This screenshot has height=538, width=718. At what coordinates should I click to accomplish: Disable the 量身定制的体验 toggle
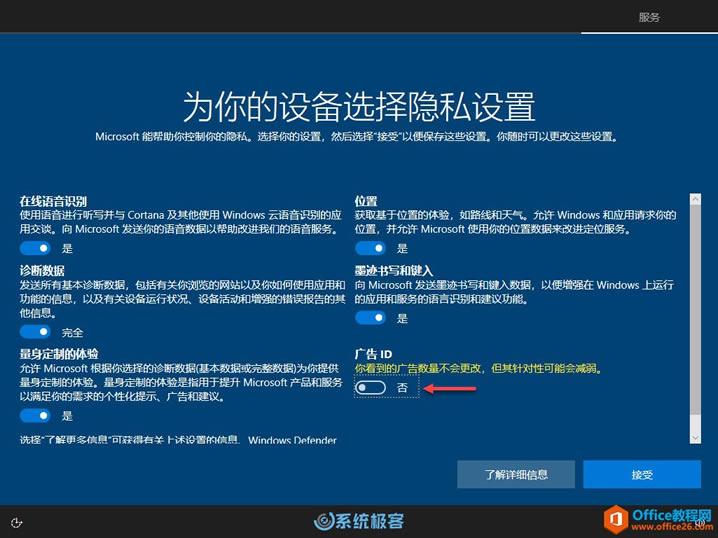[x=35, y=415]
